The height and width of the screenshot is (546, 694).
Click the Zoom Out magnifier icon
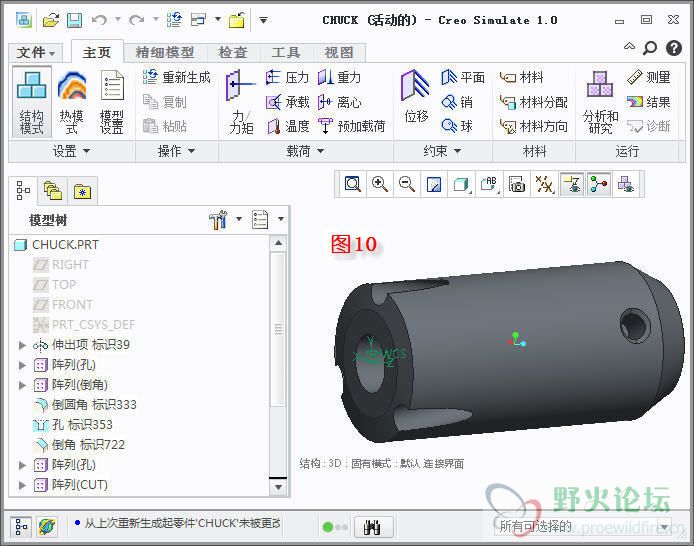[x=407, y=184]
